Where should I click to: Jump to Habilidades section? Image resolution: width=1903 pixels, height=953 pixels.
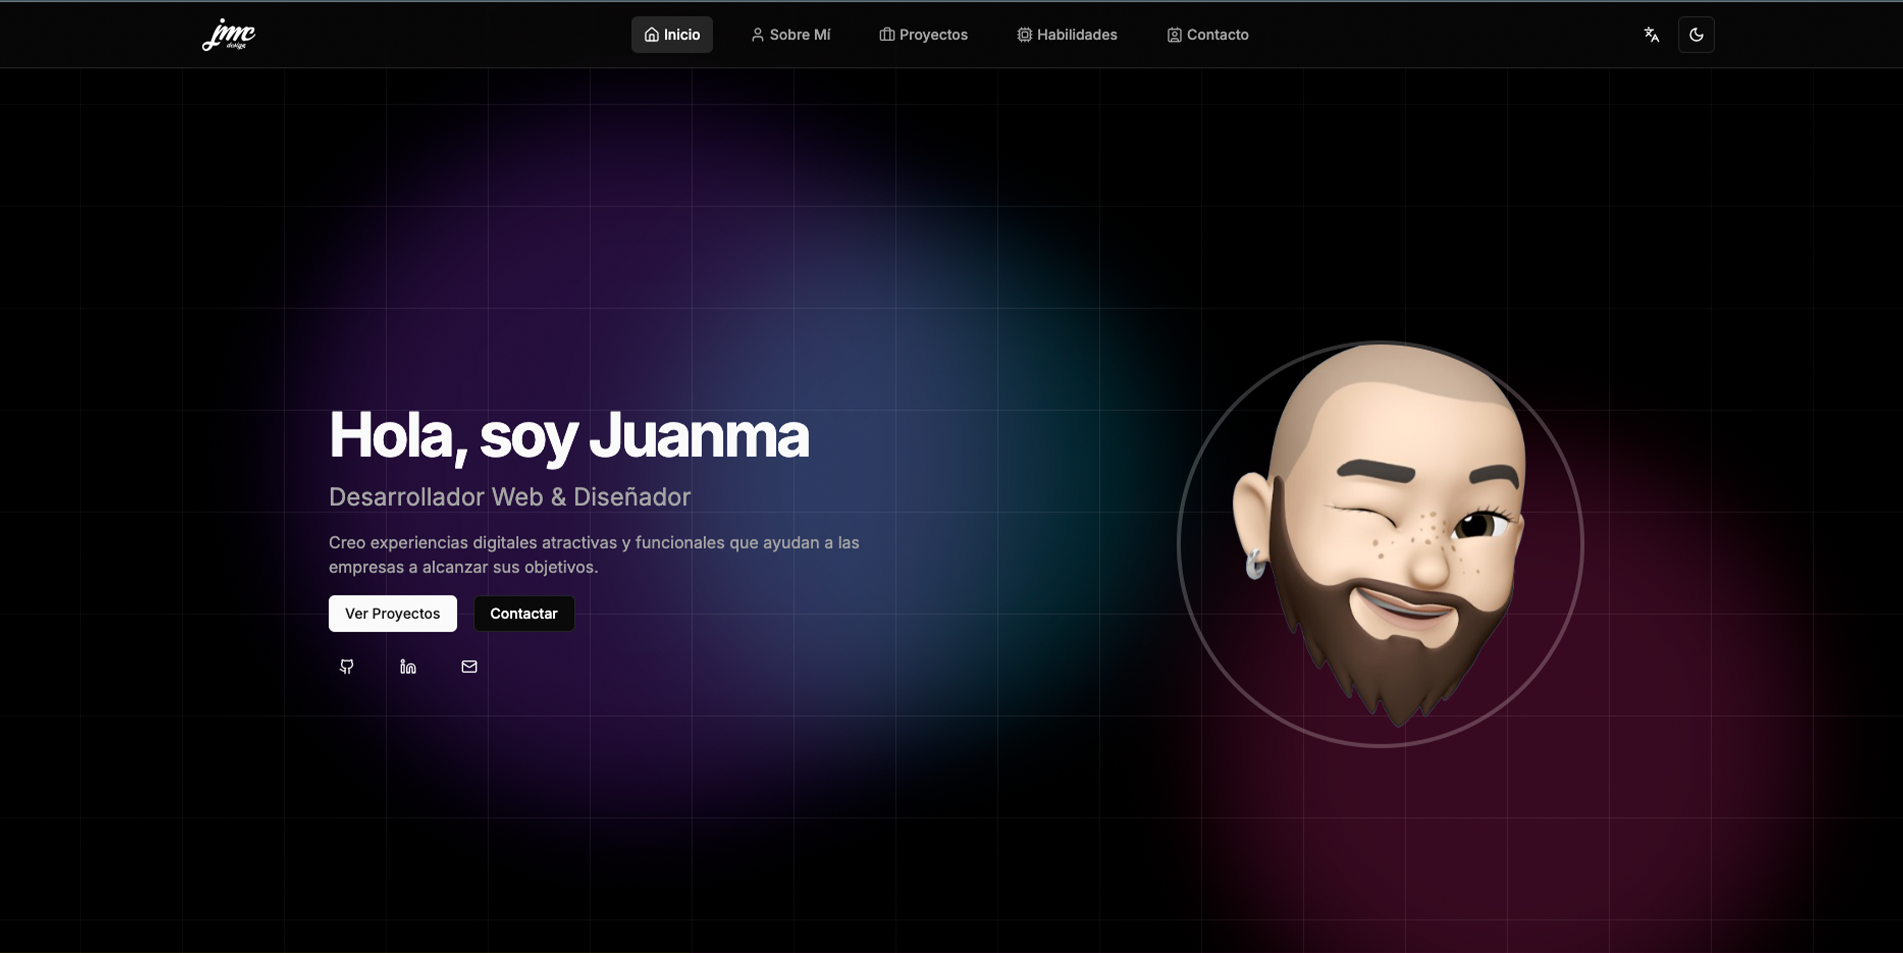coord(1067,35)
